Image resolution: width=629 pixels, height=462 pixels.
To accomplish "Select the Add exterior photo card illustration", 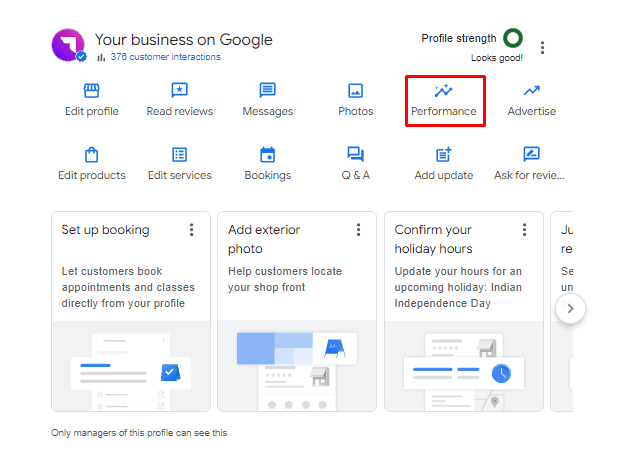I will tap(297, 366).
